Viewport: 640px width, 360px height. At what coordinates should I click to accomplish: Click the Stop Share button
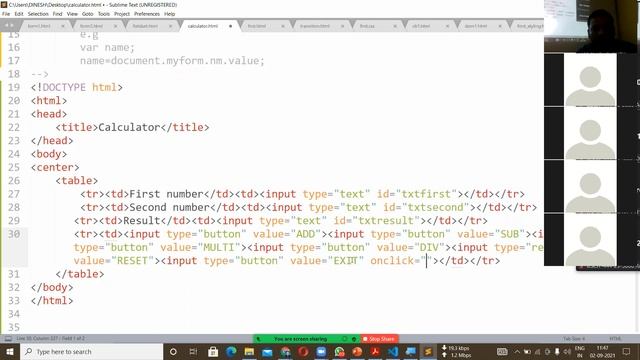point(379,339)
